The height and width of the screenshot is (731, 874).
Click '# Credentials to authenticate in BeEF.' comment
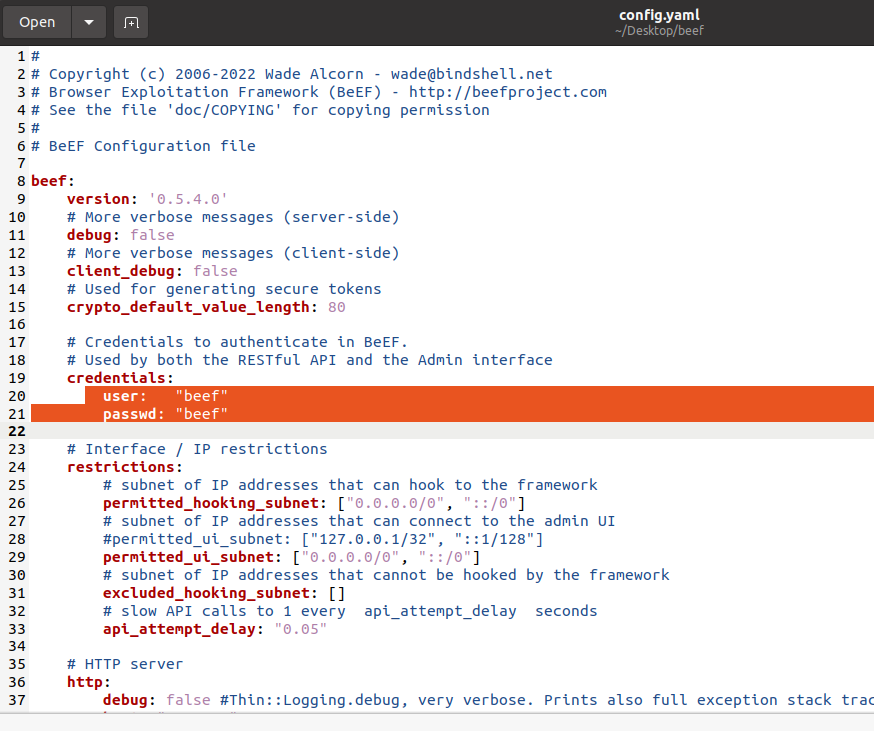(x=237, y=342)
